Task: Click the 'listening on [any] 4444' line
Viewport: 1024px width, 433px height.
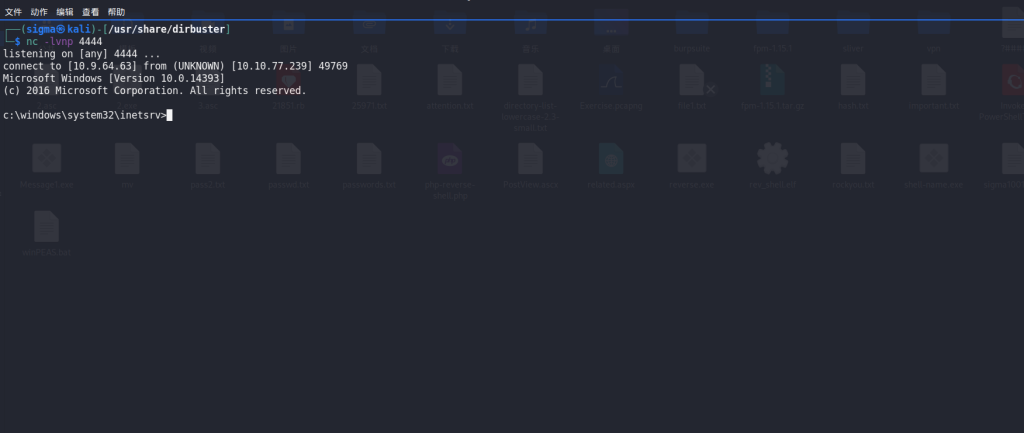Action: click(81, 54)
